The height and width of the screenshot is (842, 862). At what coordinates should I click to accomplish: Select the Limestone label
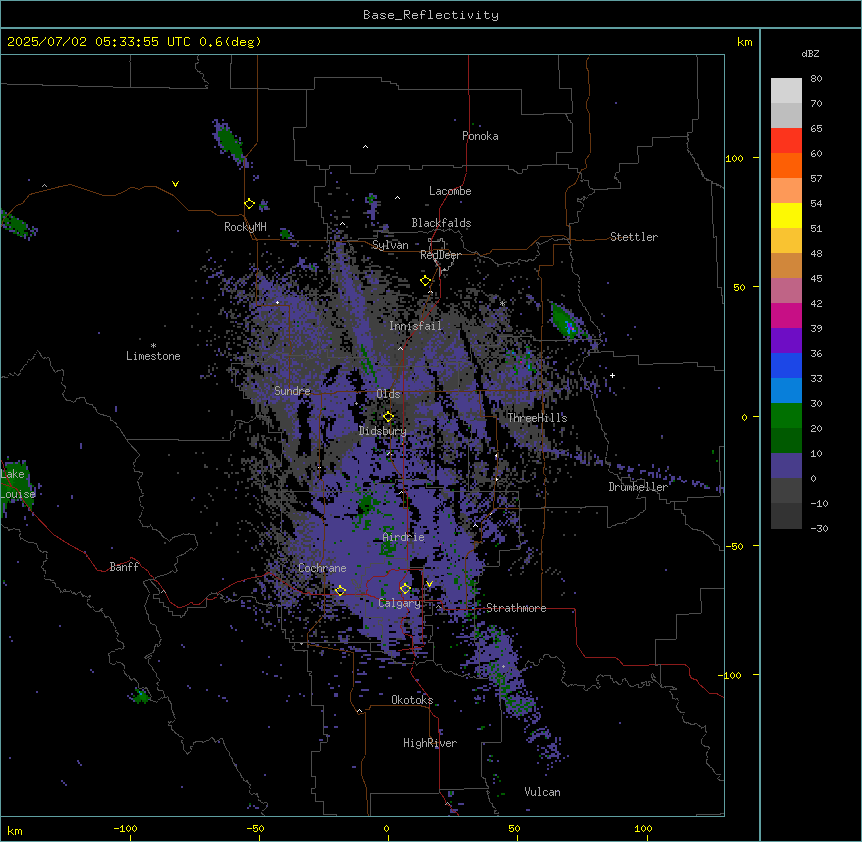pyautogui.click(x=153, y=356)
